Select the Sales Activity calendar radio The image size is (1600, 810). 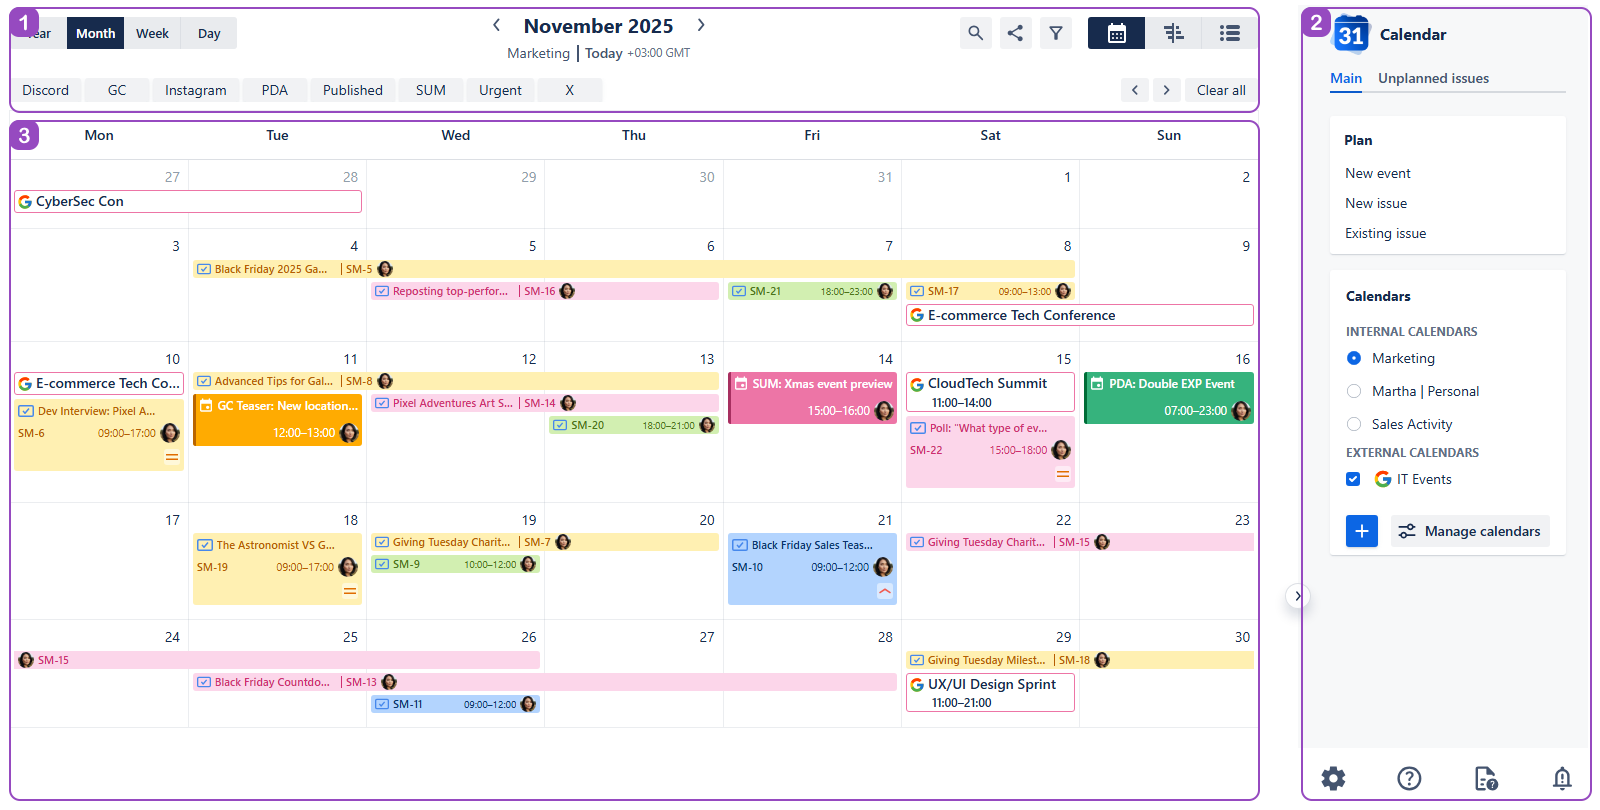[1354, 424]
